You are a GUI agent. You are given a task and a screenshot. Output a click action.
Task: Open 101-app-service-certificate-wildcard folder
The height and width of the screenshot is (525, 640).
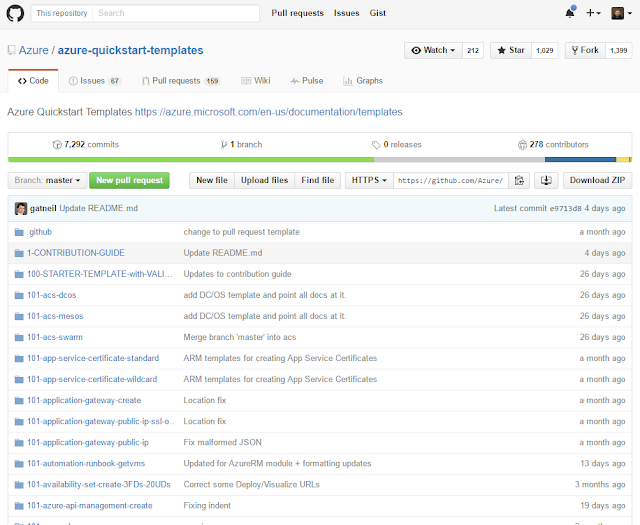(92, 379)
